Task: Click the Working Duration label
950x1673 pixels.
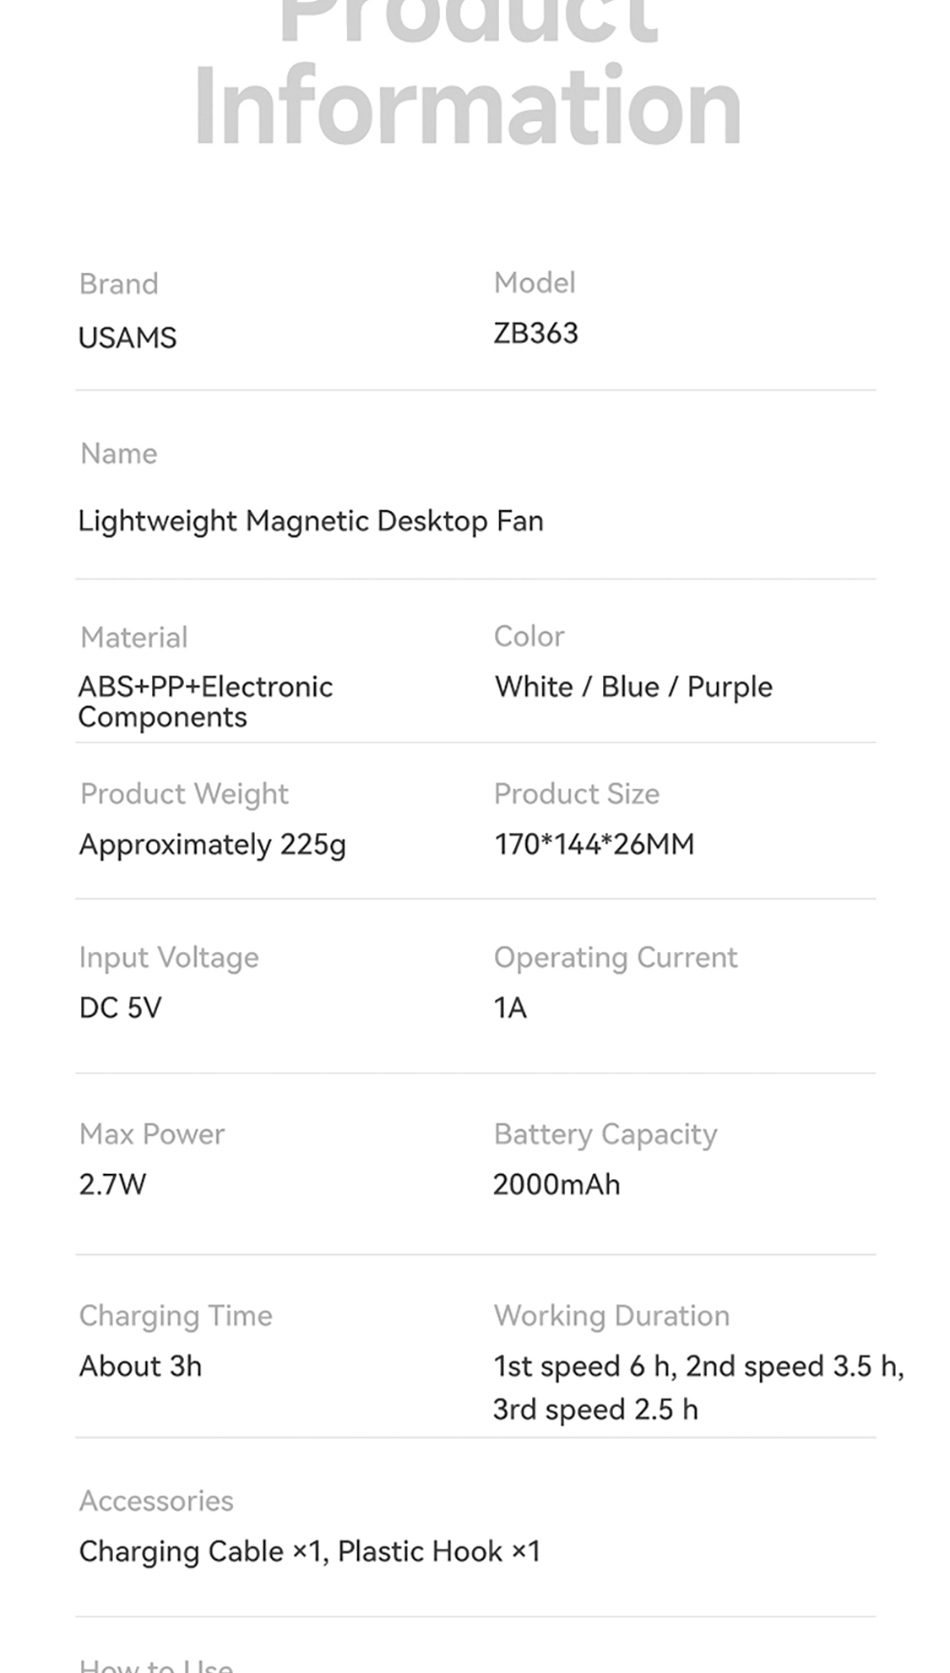Action: [x=611, y=1316]
